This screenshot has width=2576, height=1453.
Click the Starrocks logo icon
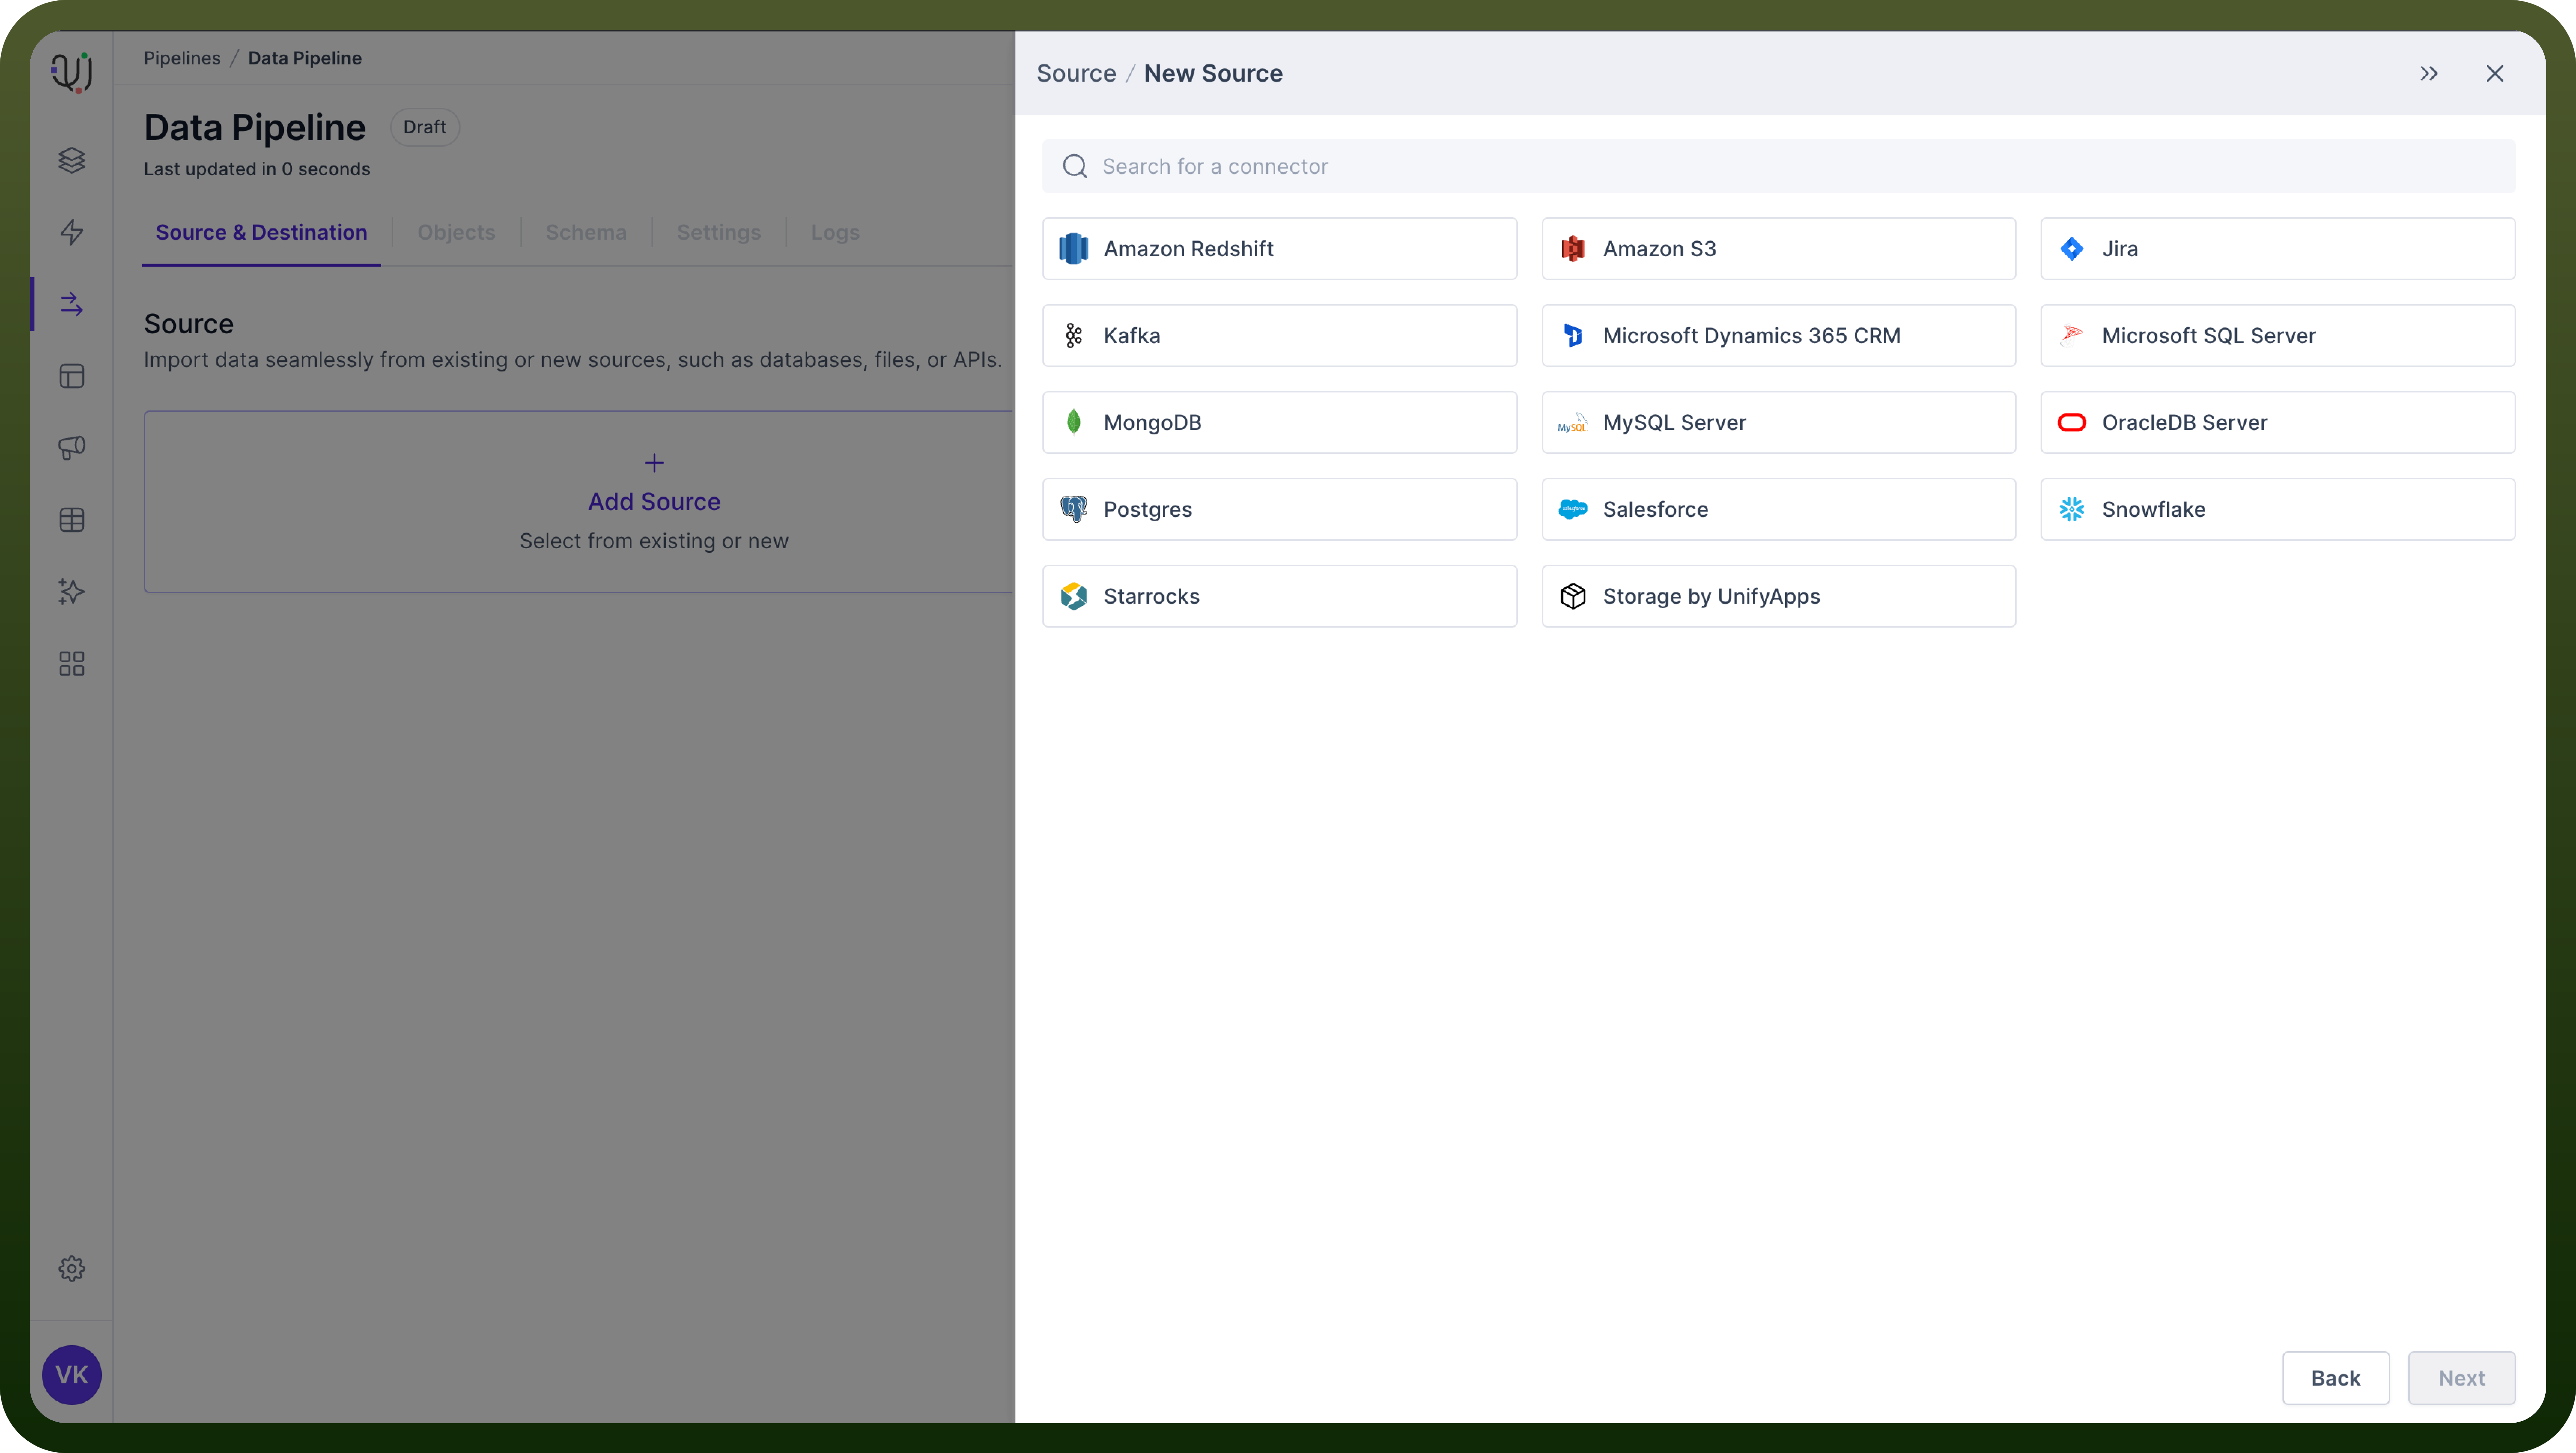[x=1073, y=597]
